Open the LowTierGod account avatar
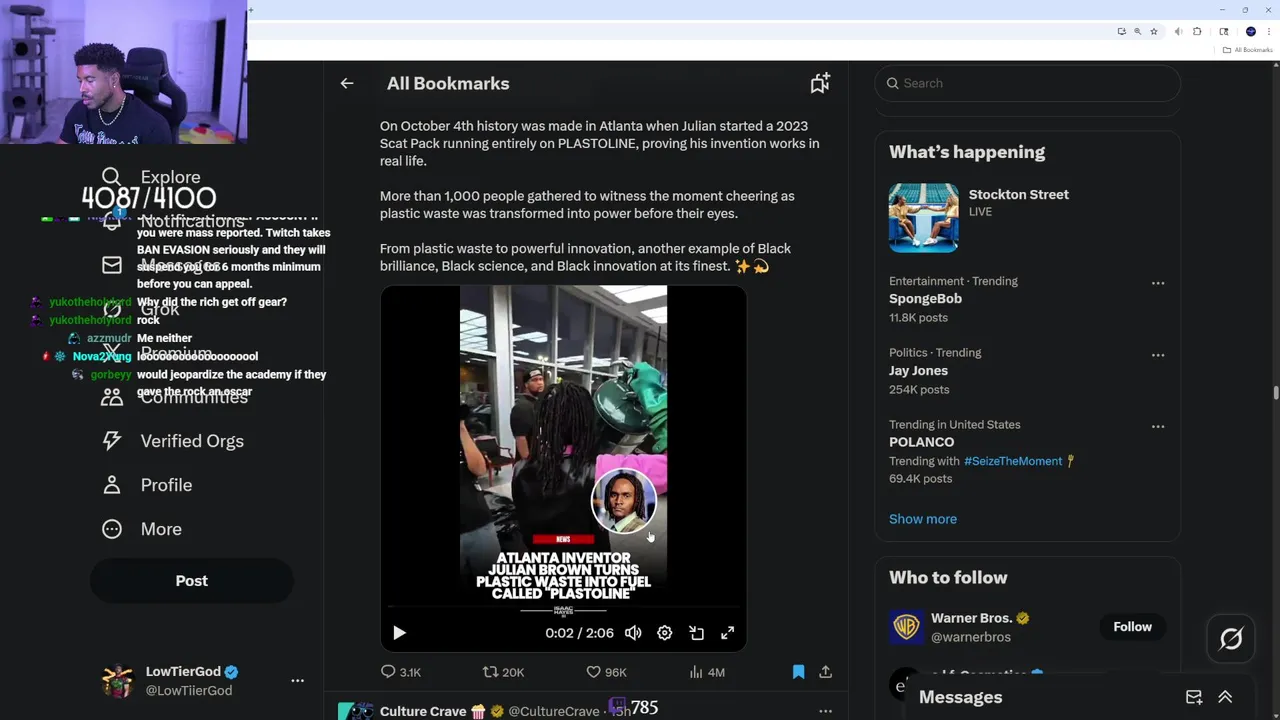Image resolution: width=1280 pixels, height=720 pixels. click(118, 681)
